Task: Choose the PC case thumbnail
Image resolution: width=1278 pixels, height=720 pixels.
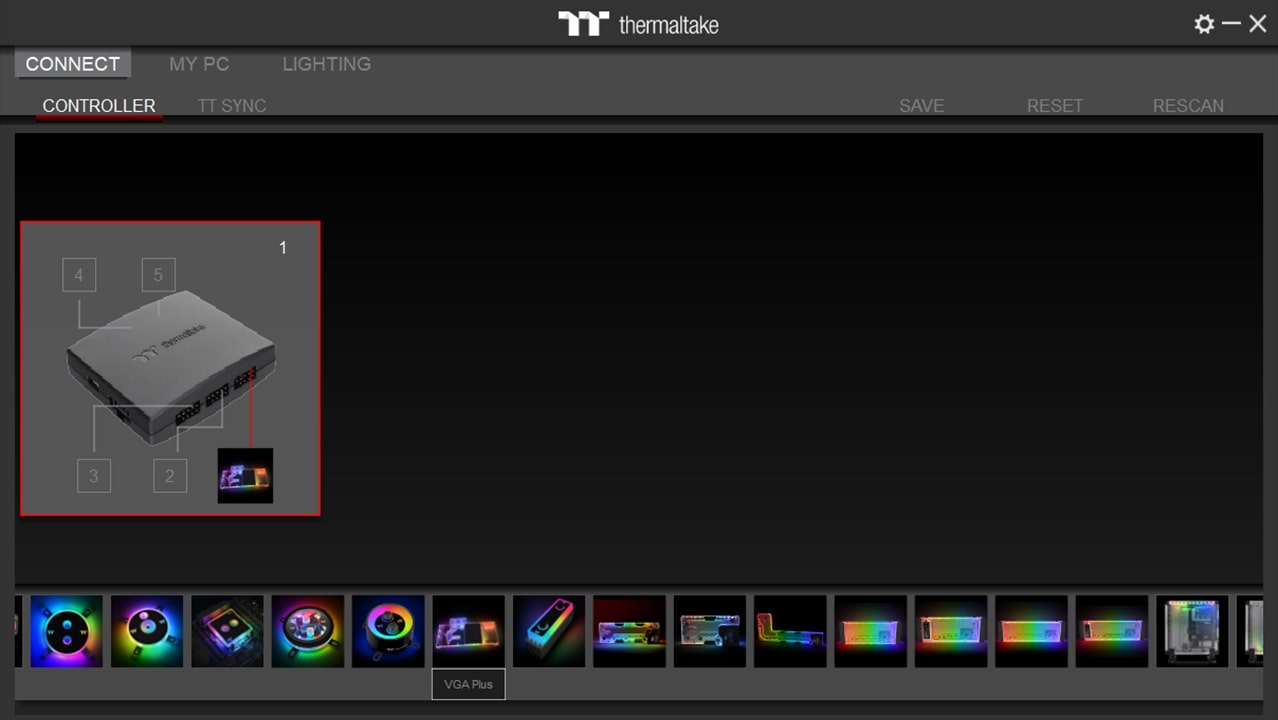Action: click(x=1192, y=631)
